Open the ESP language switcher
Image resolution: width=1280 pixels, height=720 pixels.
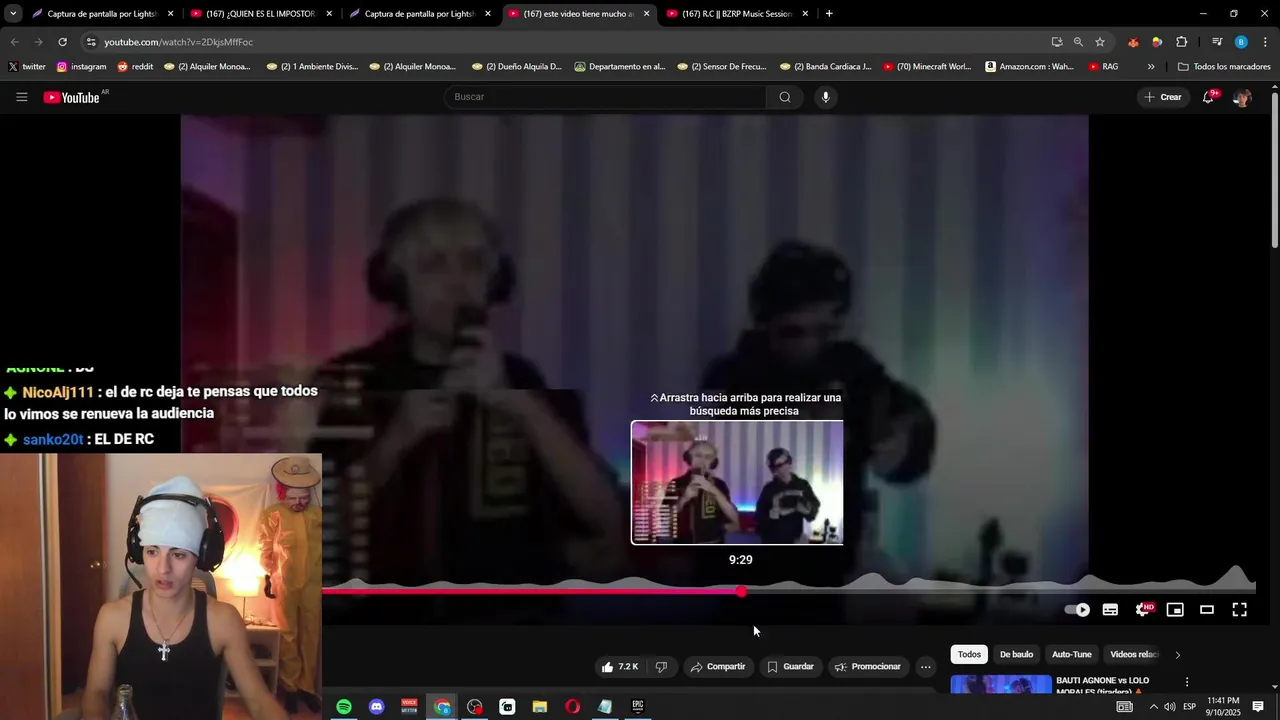click(1190, 707)
